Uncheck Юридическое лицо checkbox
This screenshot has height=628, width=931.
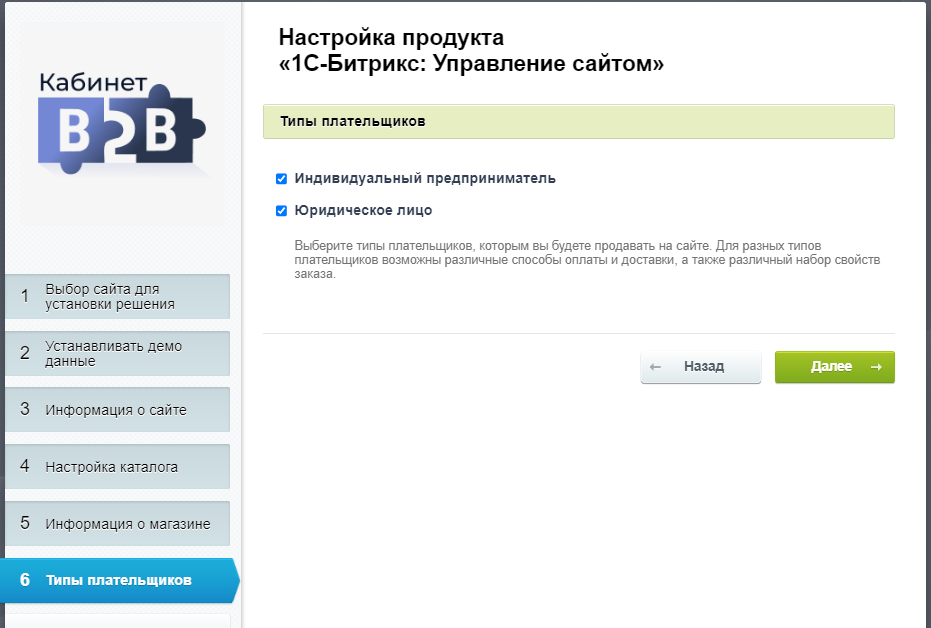281,211
